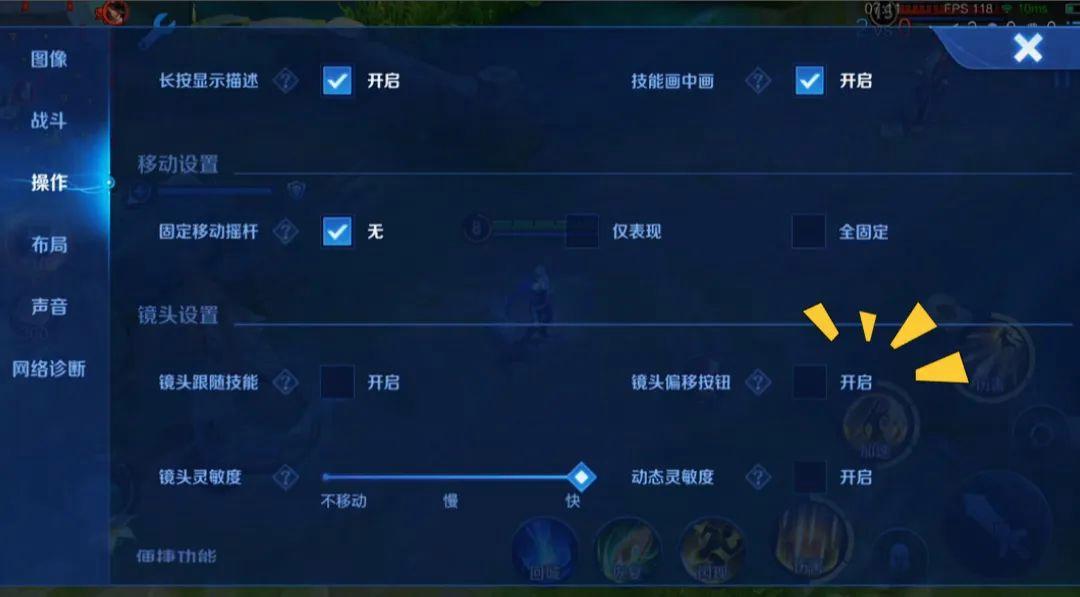Select 全固定 for fixed joystick option
Viewport: 1080px width, 597px height.
click(x=809, y=231)
